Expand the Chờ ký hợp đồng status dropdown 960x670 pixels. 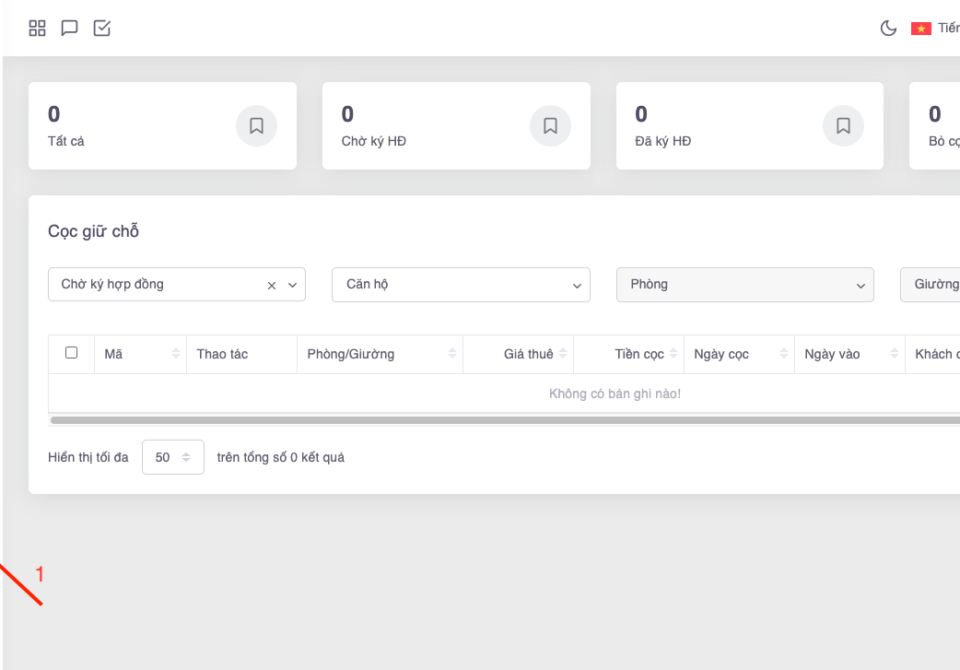293,285
